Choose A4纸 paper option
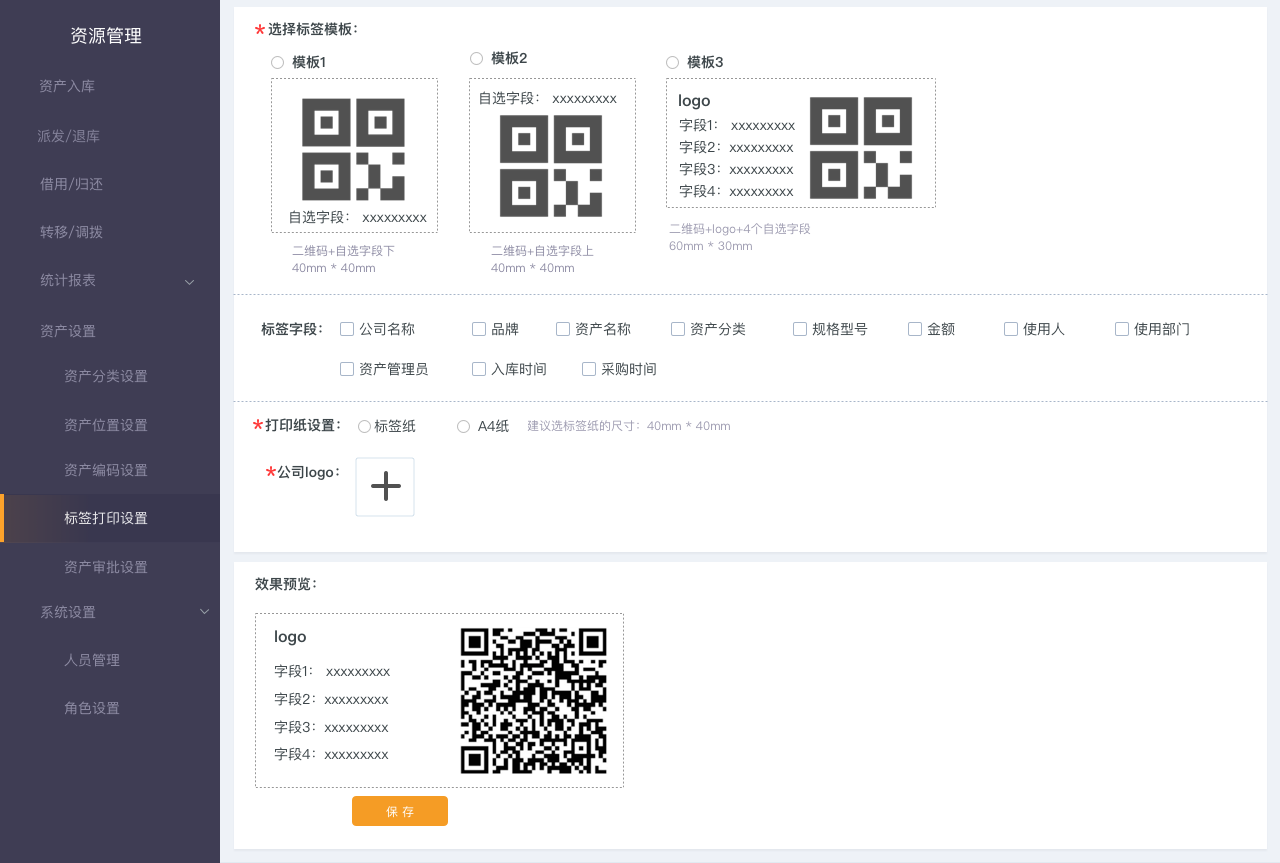This screenshot has height=863, width=1280. point(463,427)
